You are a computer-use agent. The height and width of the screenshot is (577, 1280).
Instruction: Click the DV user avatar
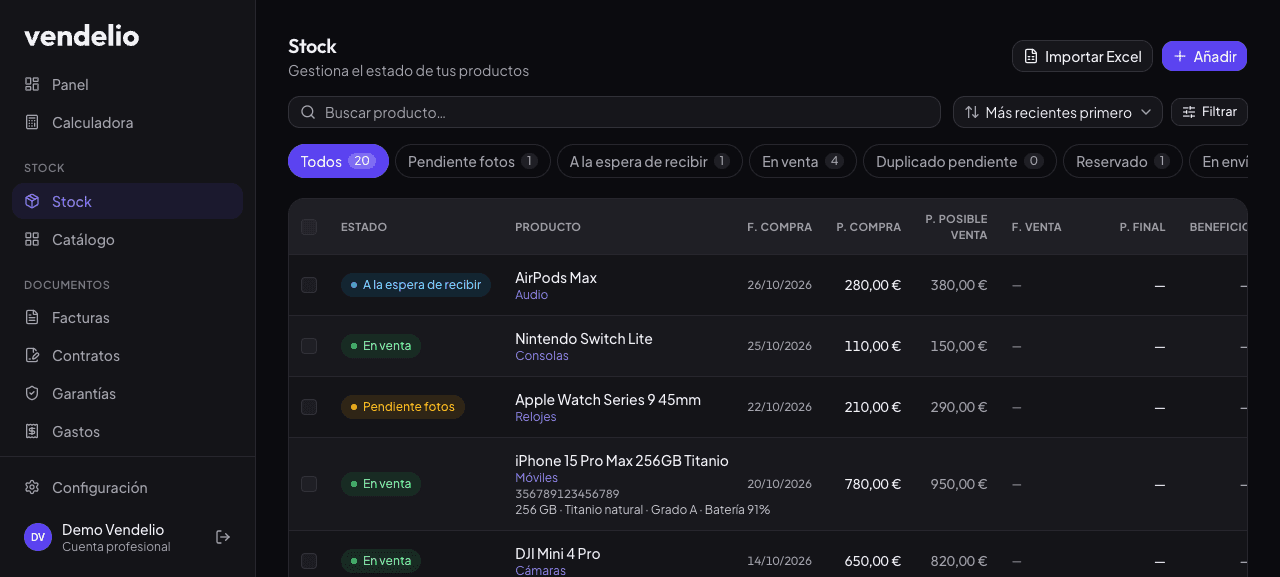(38, 537)
